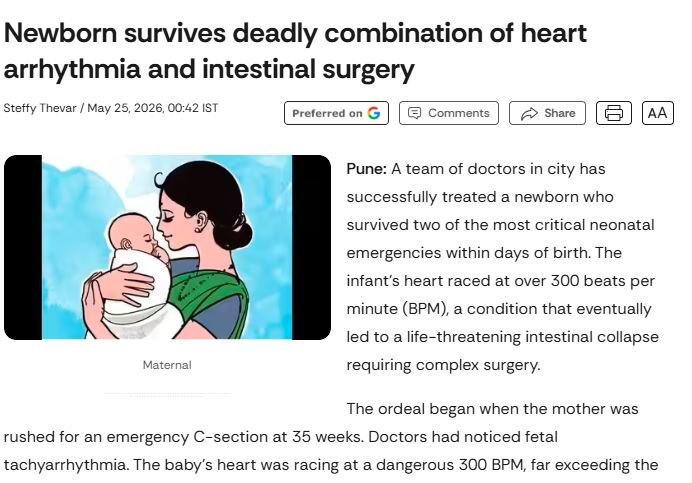Click the speech bubble comments icon

pyautogui.click(x=414, y=113)
